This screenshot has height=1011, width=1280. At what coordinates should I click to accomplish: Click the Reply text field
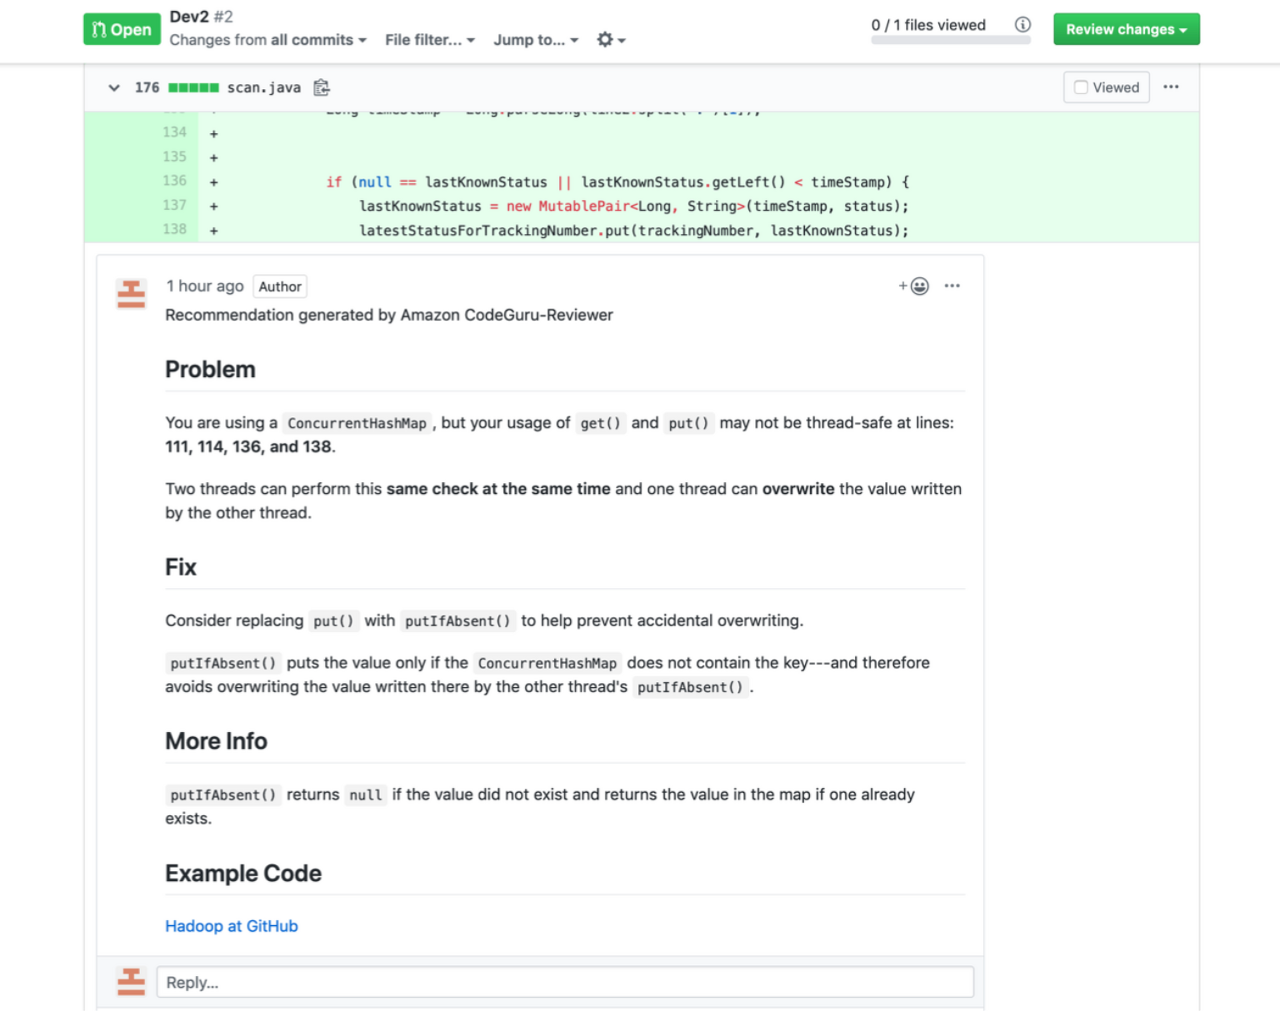pyautogui.click(x=565, y=982)
